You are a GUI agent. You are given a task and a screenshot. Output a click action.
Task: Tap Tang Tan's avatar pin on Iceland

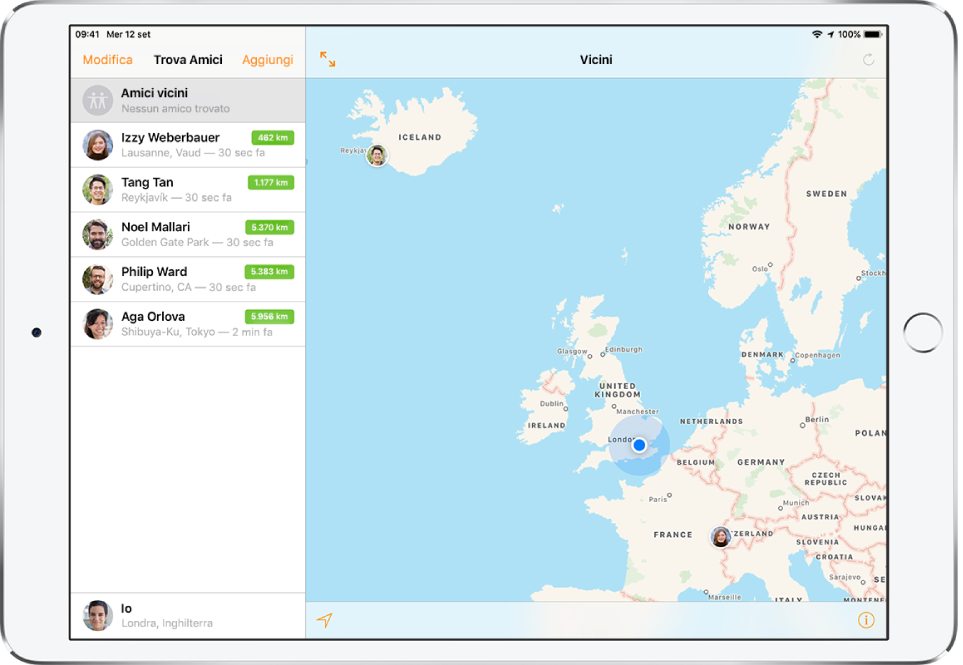click(x=376, y=155)
